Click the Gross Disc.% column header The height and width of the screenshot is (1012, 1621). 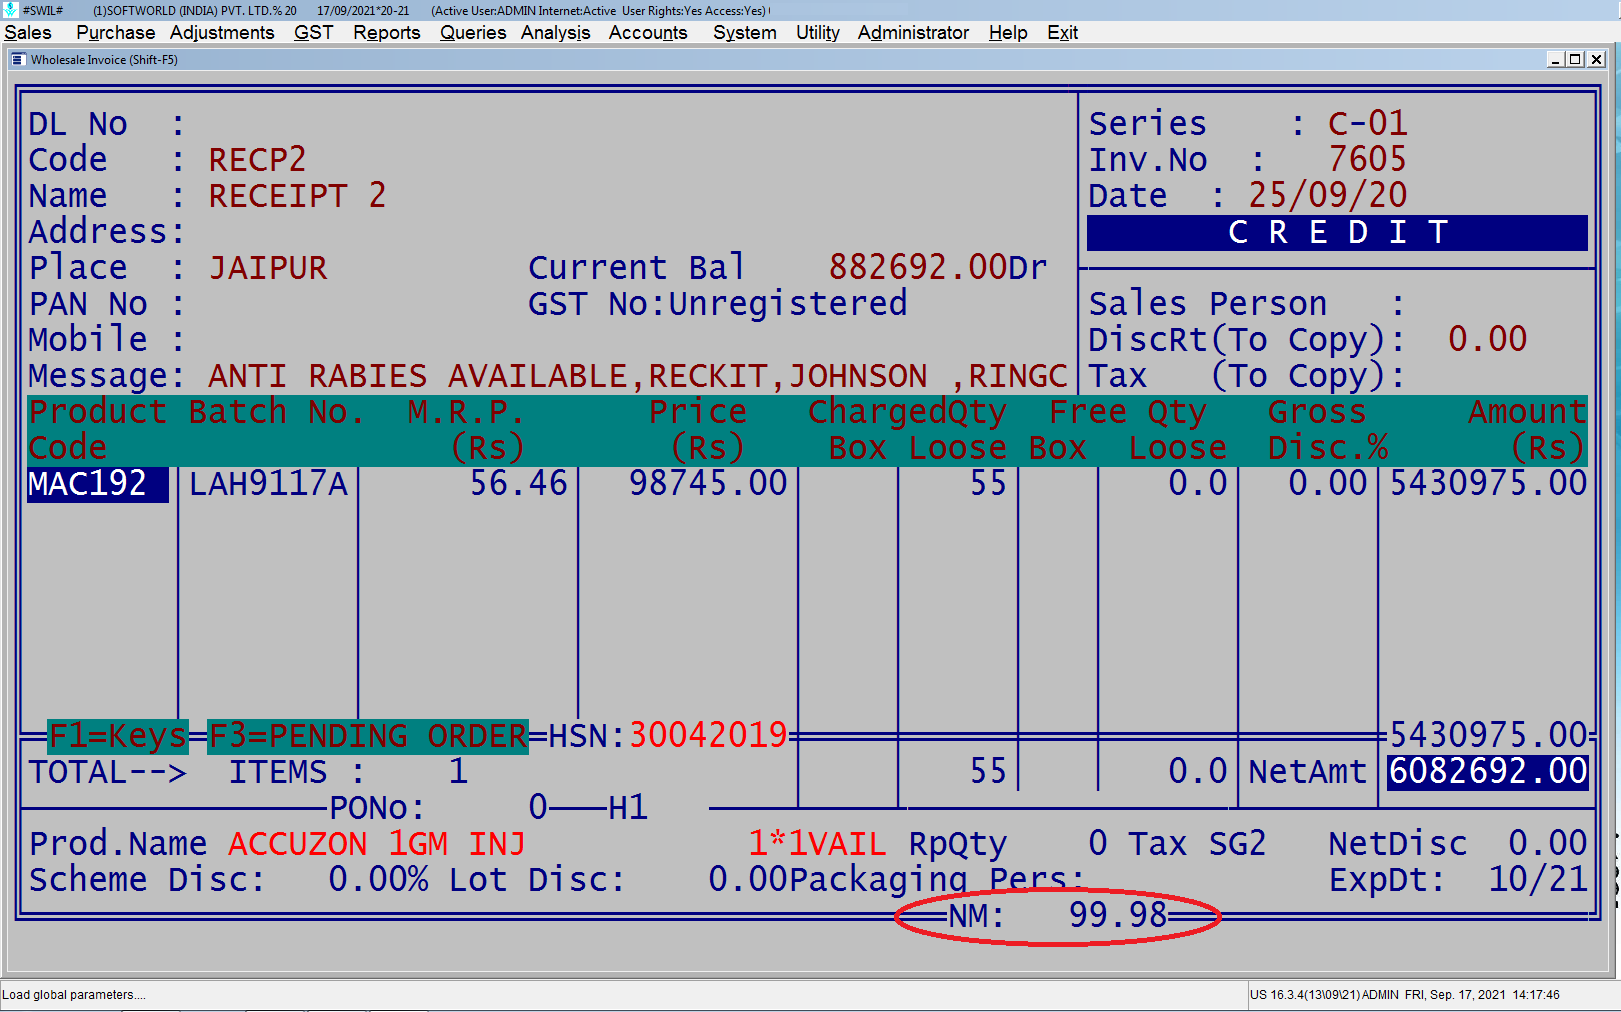click(x=1327, y=430)
